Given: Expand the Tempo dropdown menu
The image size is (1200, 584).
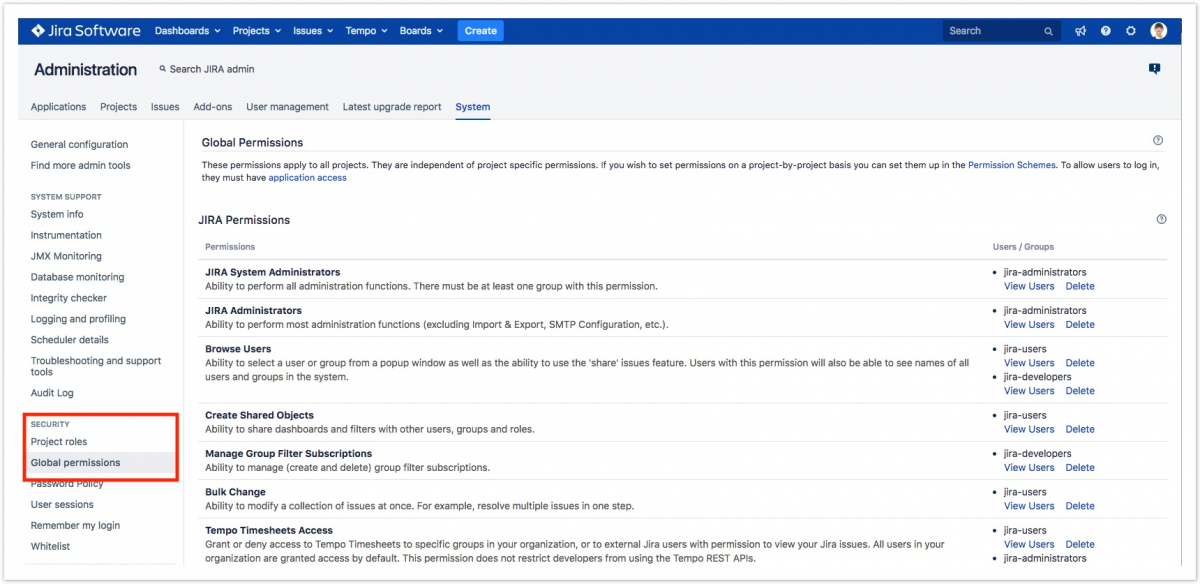Looking at the screenshot, I should 366,31.
